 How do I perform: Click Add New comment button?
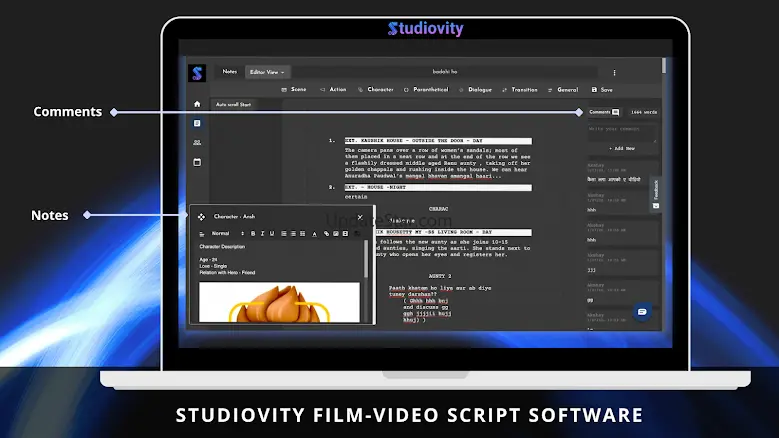coord(622,148)
